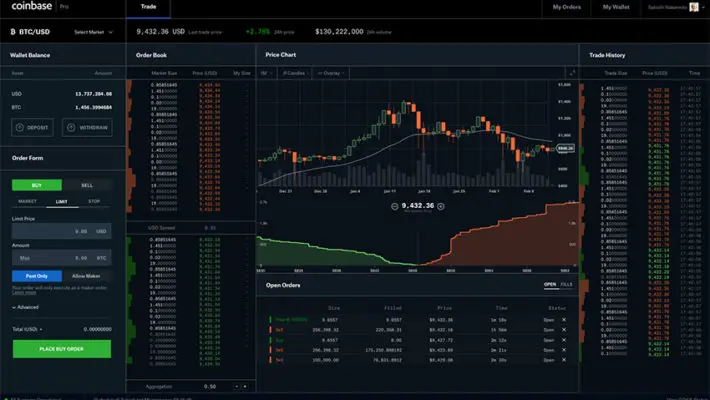The height and width of the screenshot is (400, 710).
Task: Click the plus icon beside mid-market price
Action: pos(441,206)
